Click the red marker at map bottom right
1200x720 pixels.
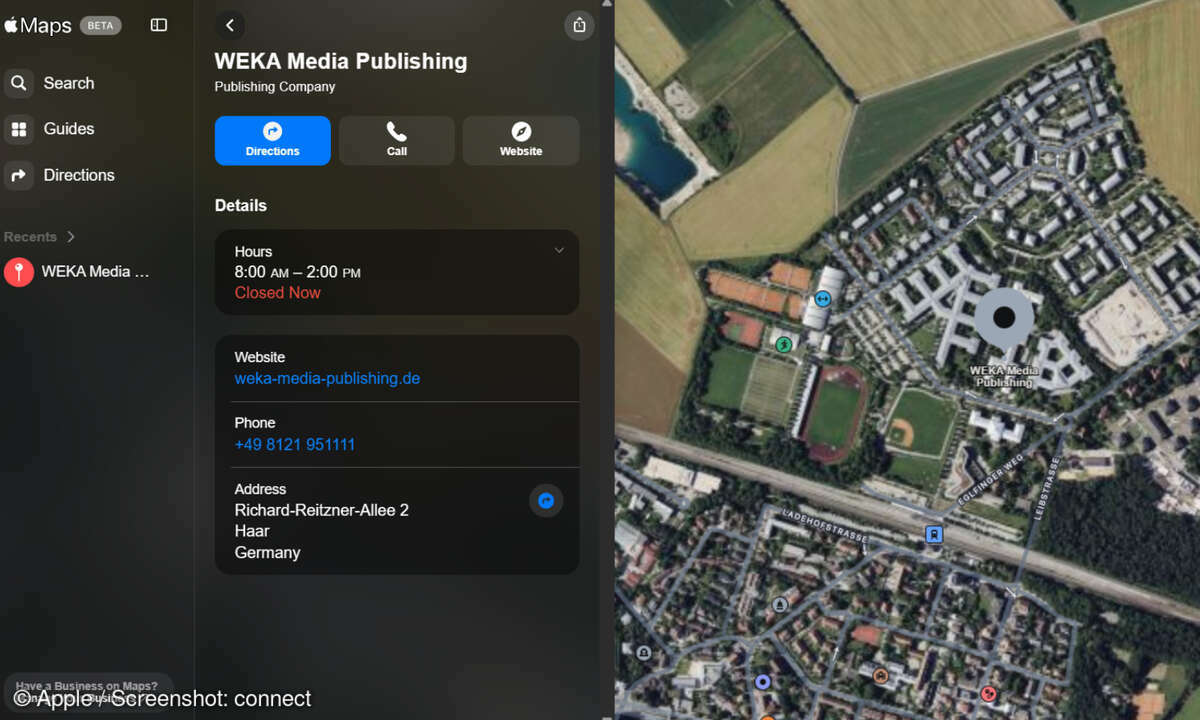pyautogui.click(x=989, y=693)
